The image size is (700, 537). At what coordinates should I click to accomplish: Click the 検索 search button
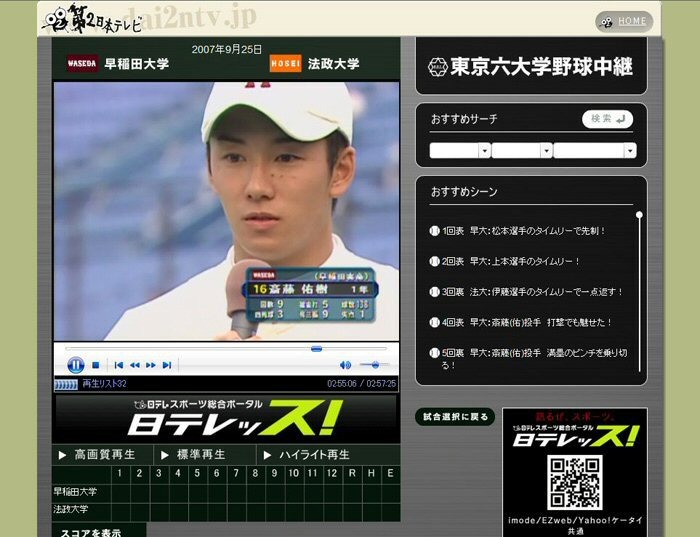(x=607, y=119)
